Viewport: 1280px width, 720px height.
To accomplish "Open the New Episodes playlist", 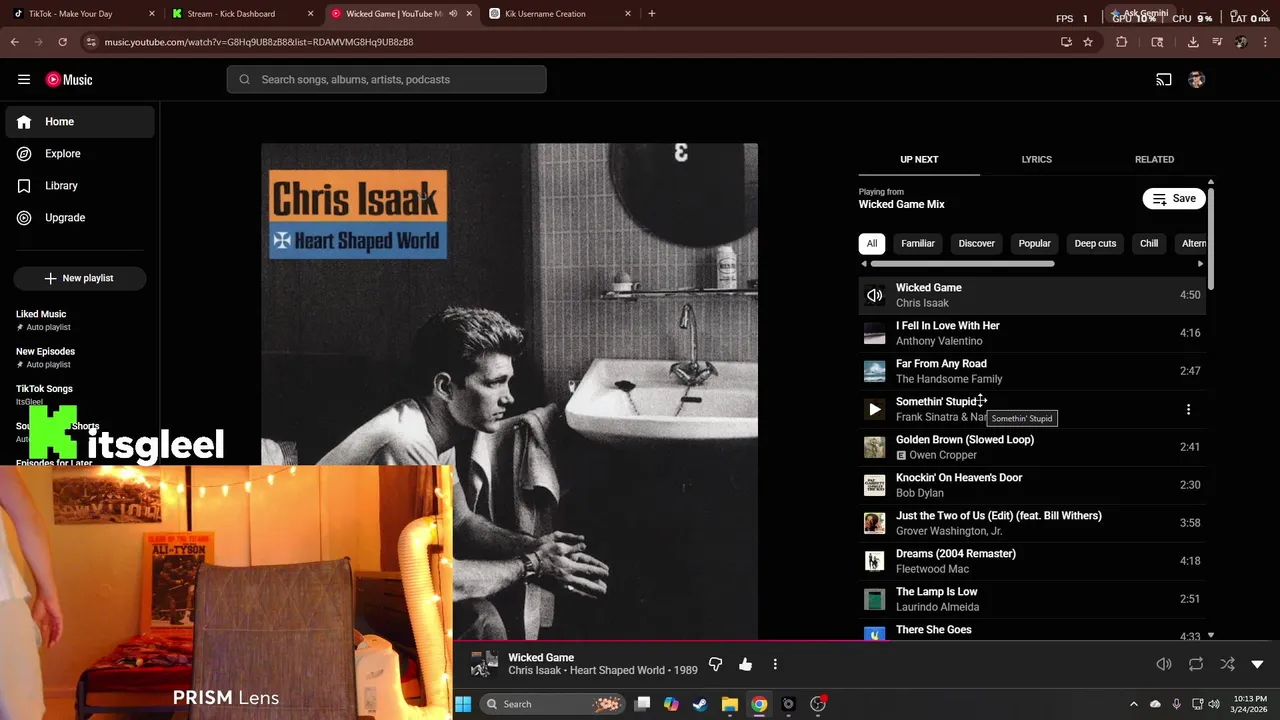I will [80, 357].
